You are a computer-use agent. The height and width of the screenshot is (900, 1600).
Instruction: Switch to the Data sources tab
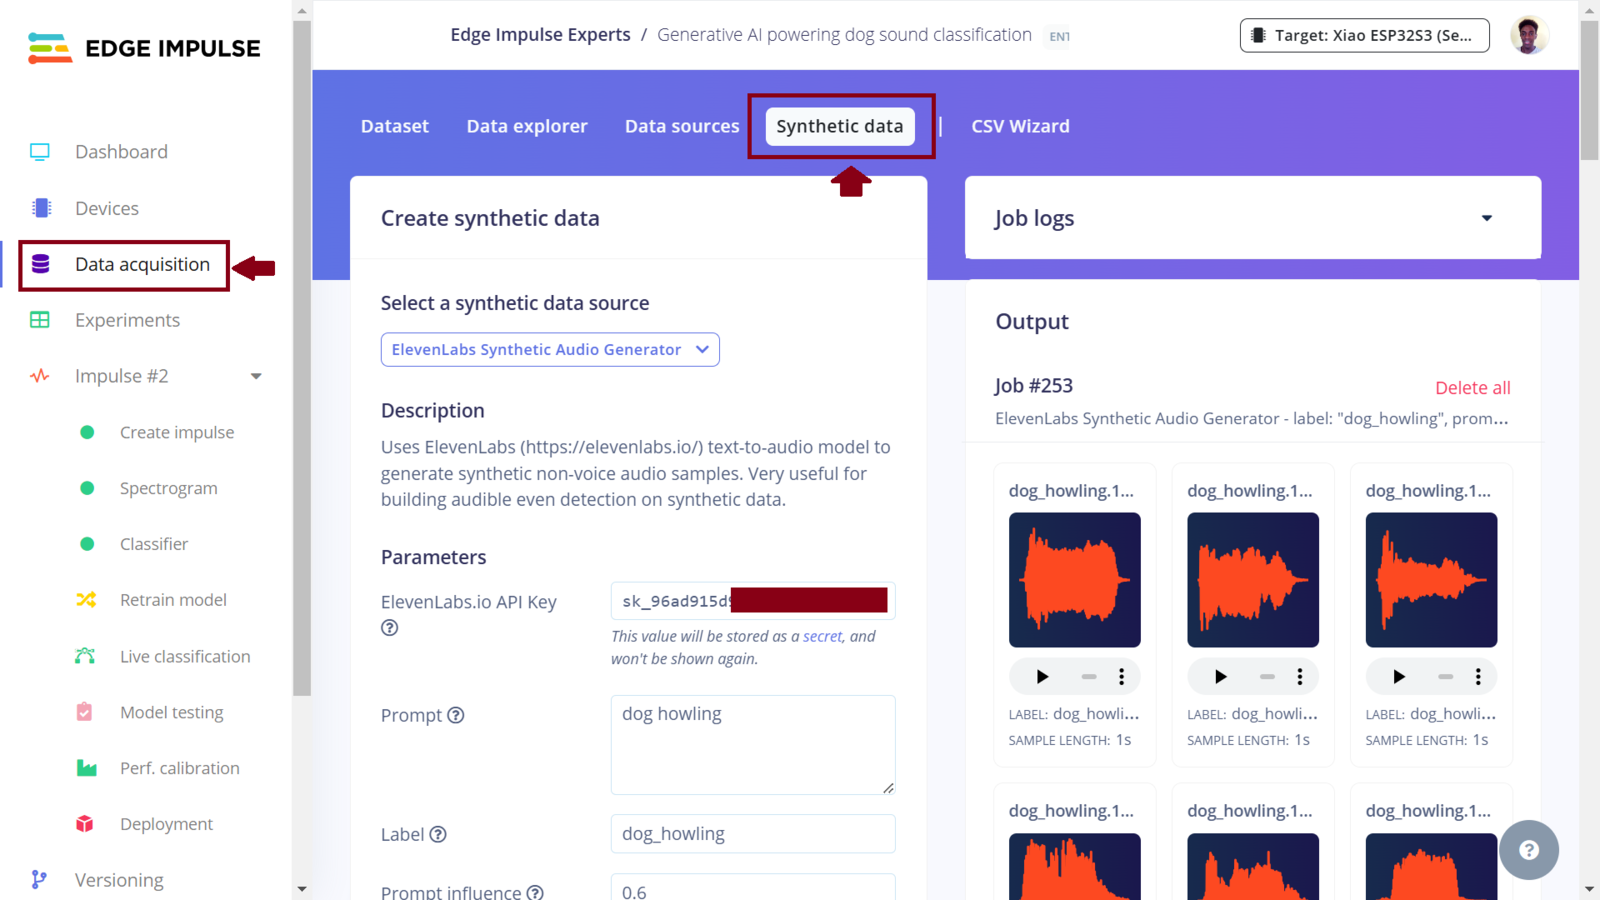click(682, 126)
